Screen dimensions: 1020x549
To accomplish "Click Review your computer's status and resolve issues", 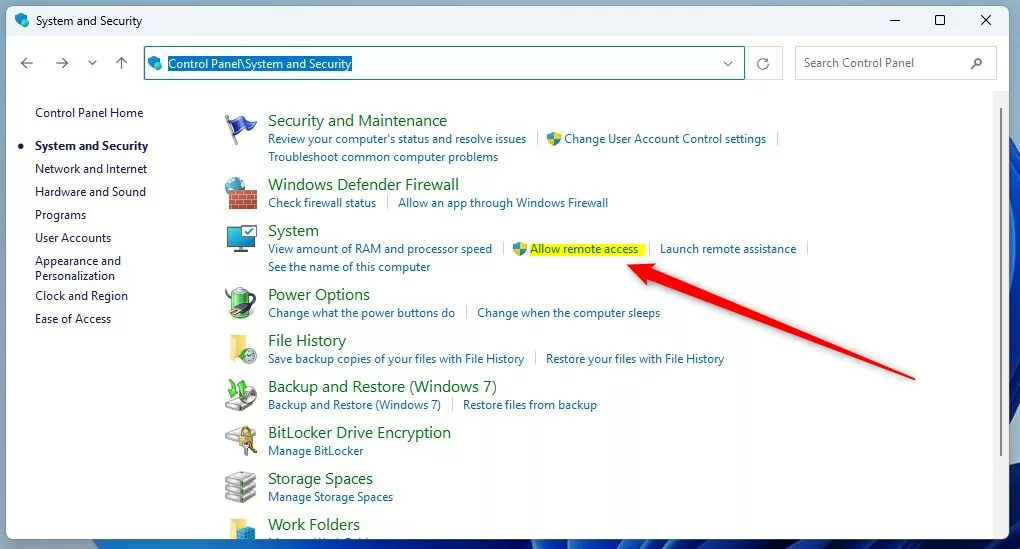I will click(397, 139).
